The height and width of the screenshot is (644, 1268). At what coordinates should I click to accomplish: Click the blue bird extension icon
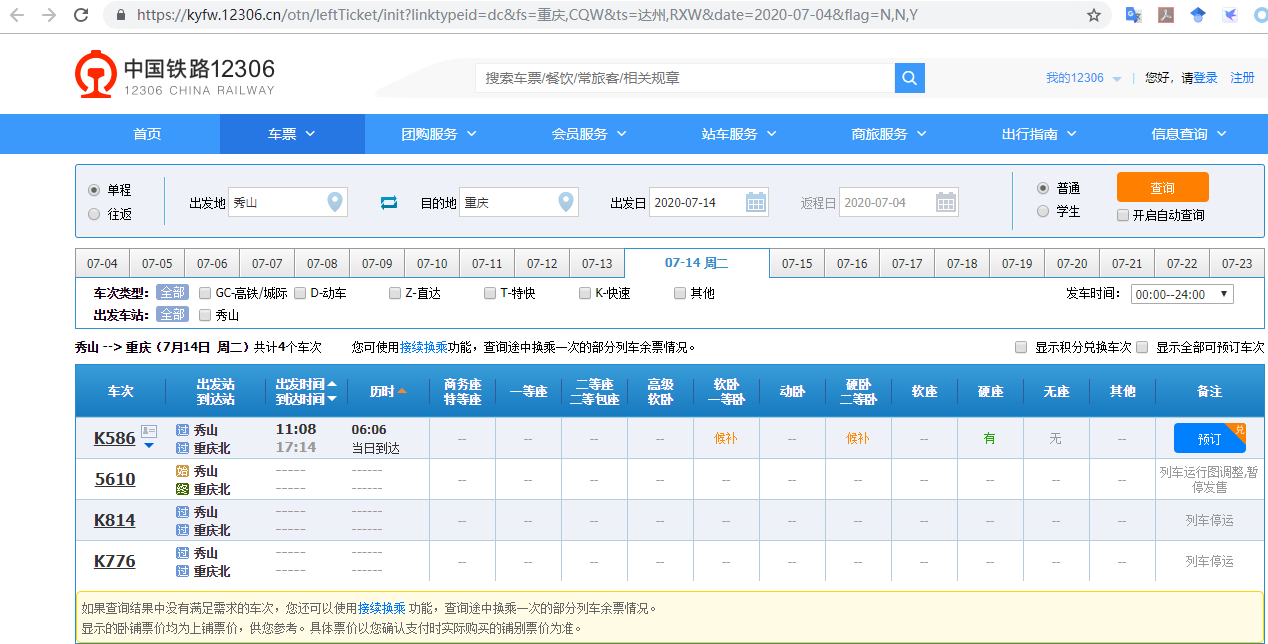[1231, 15]
